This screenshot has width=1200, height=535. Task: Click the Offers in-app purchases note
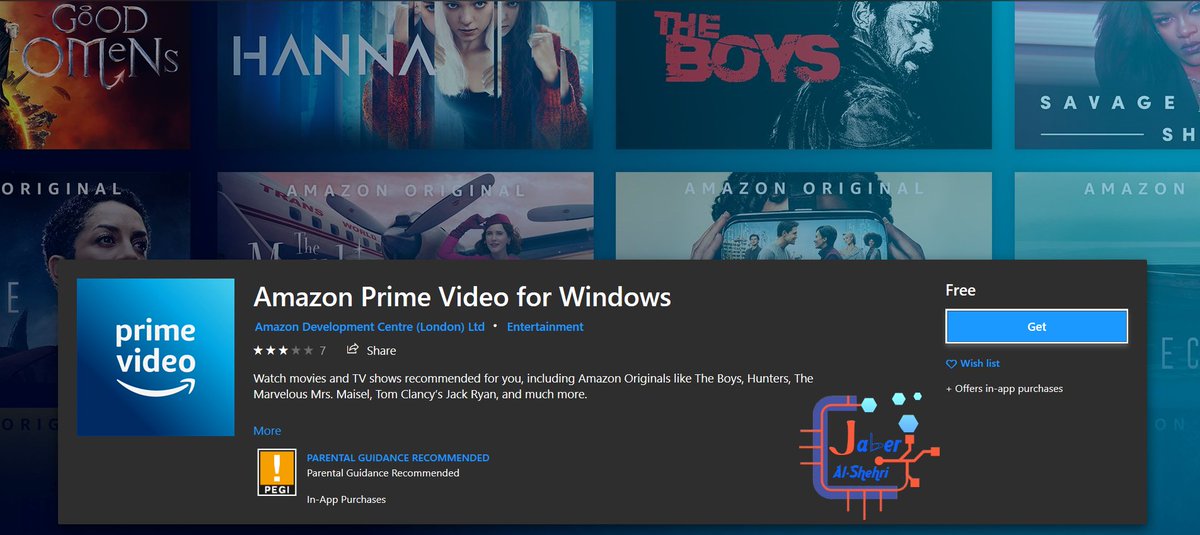1004,388
